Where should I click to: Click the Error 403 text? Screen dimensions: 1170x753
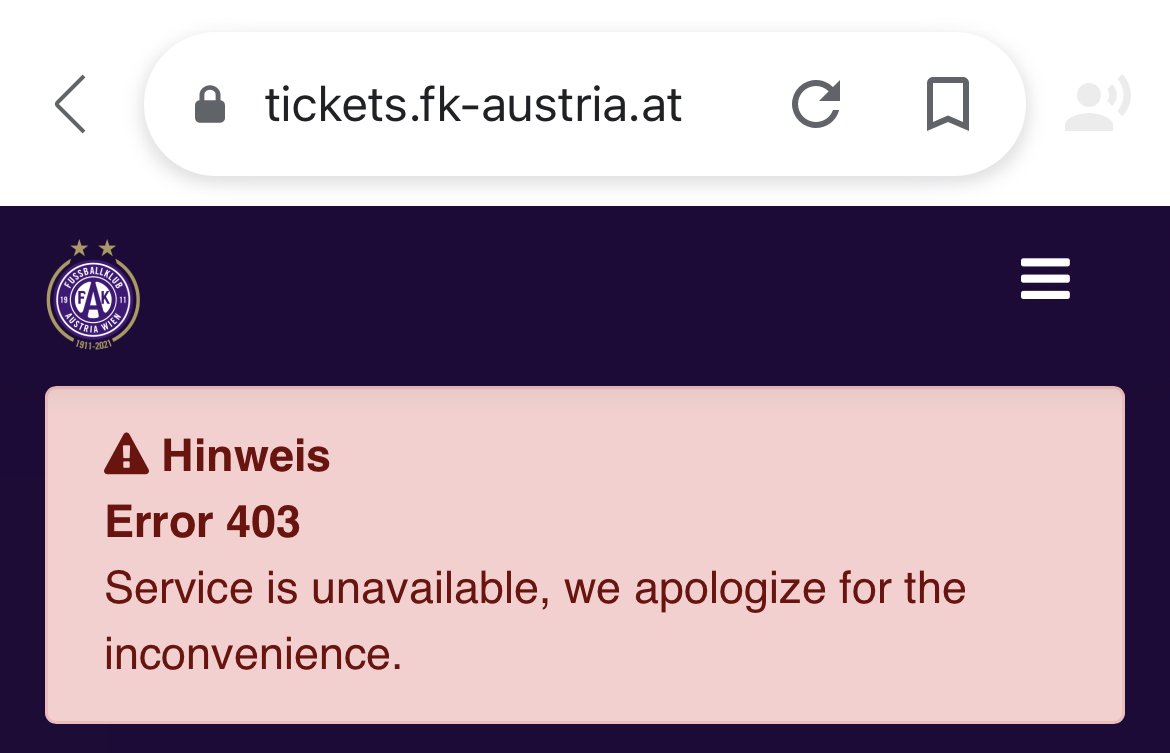(x=202, y=521)
